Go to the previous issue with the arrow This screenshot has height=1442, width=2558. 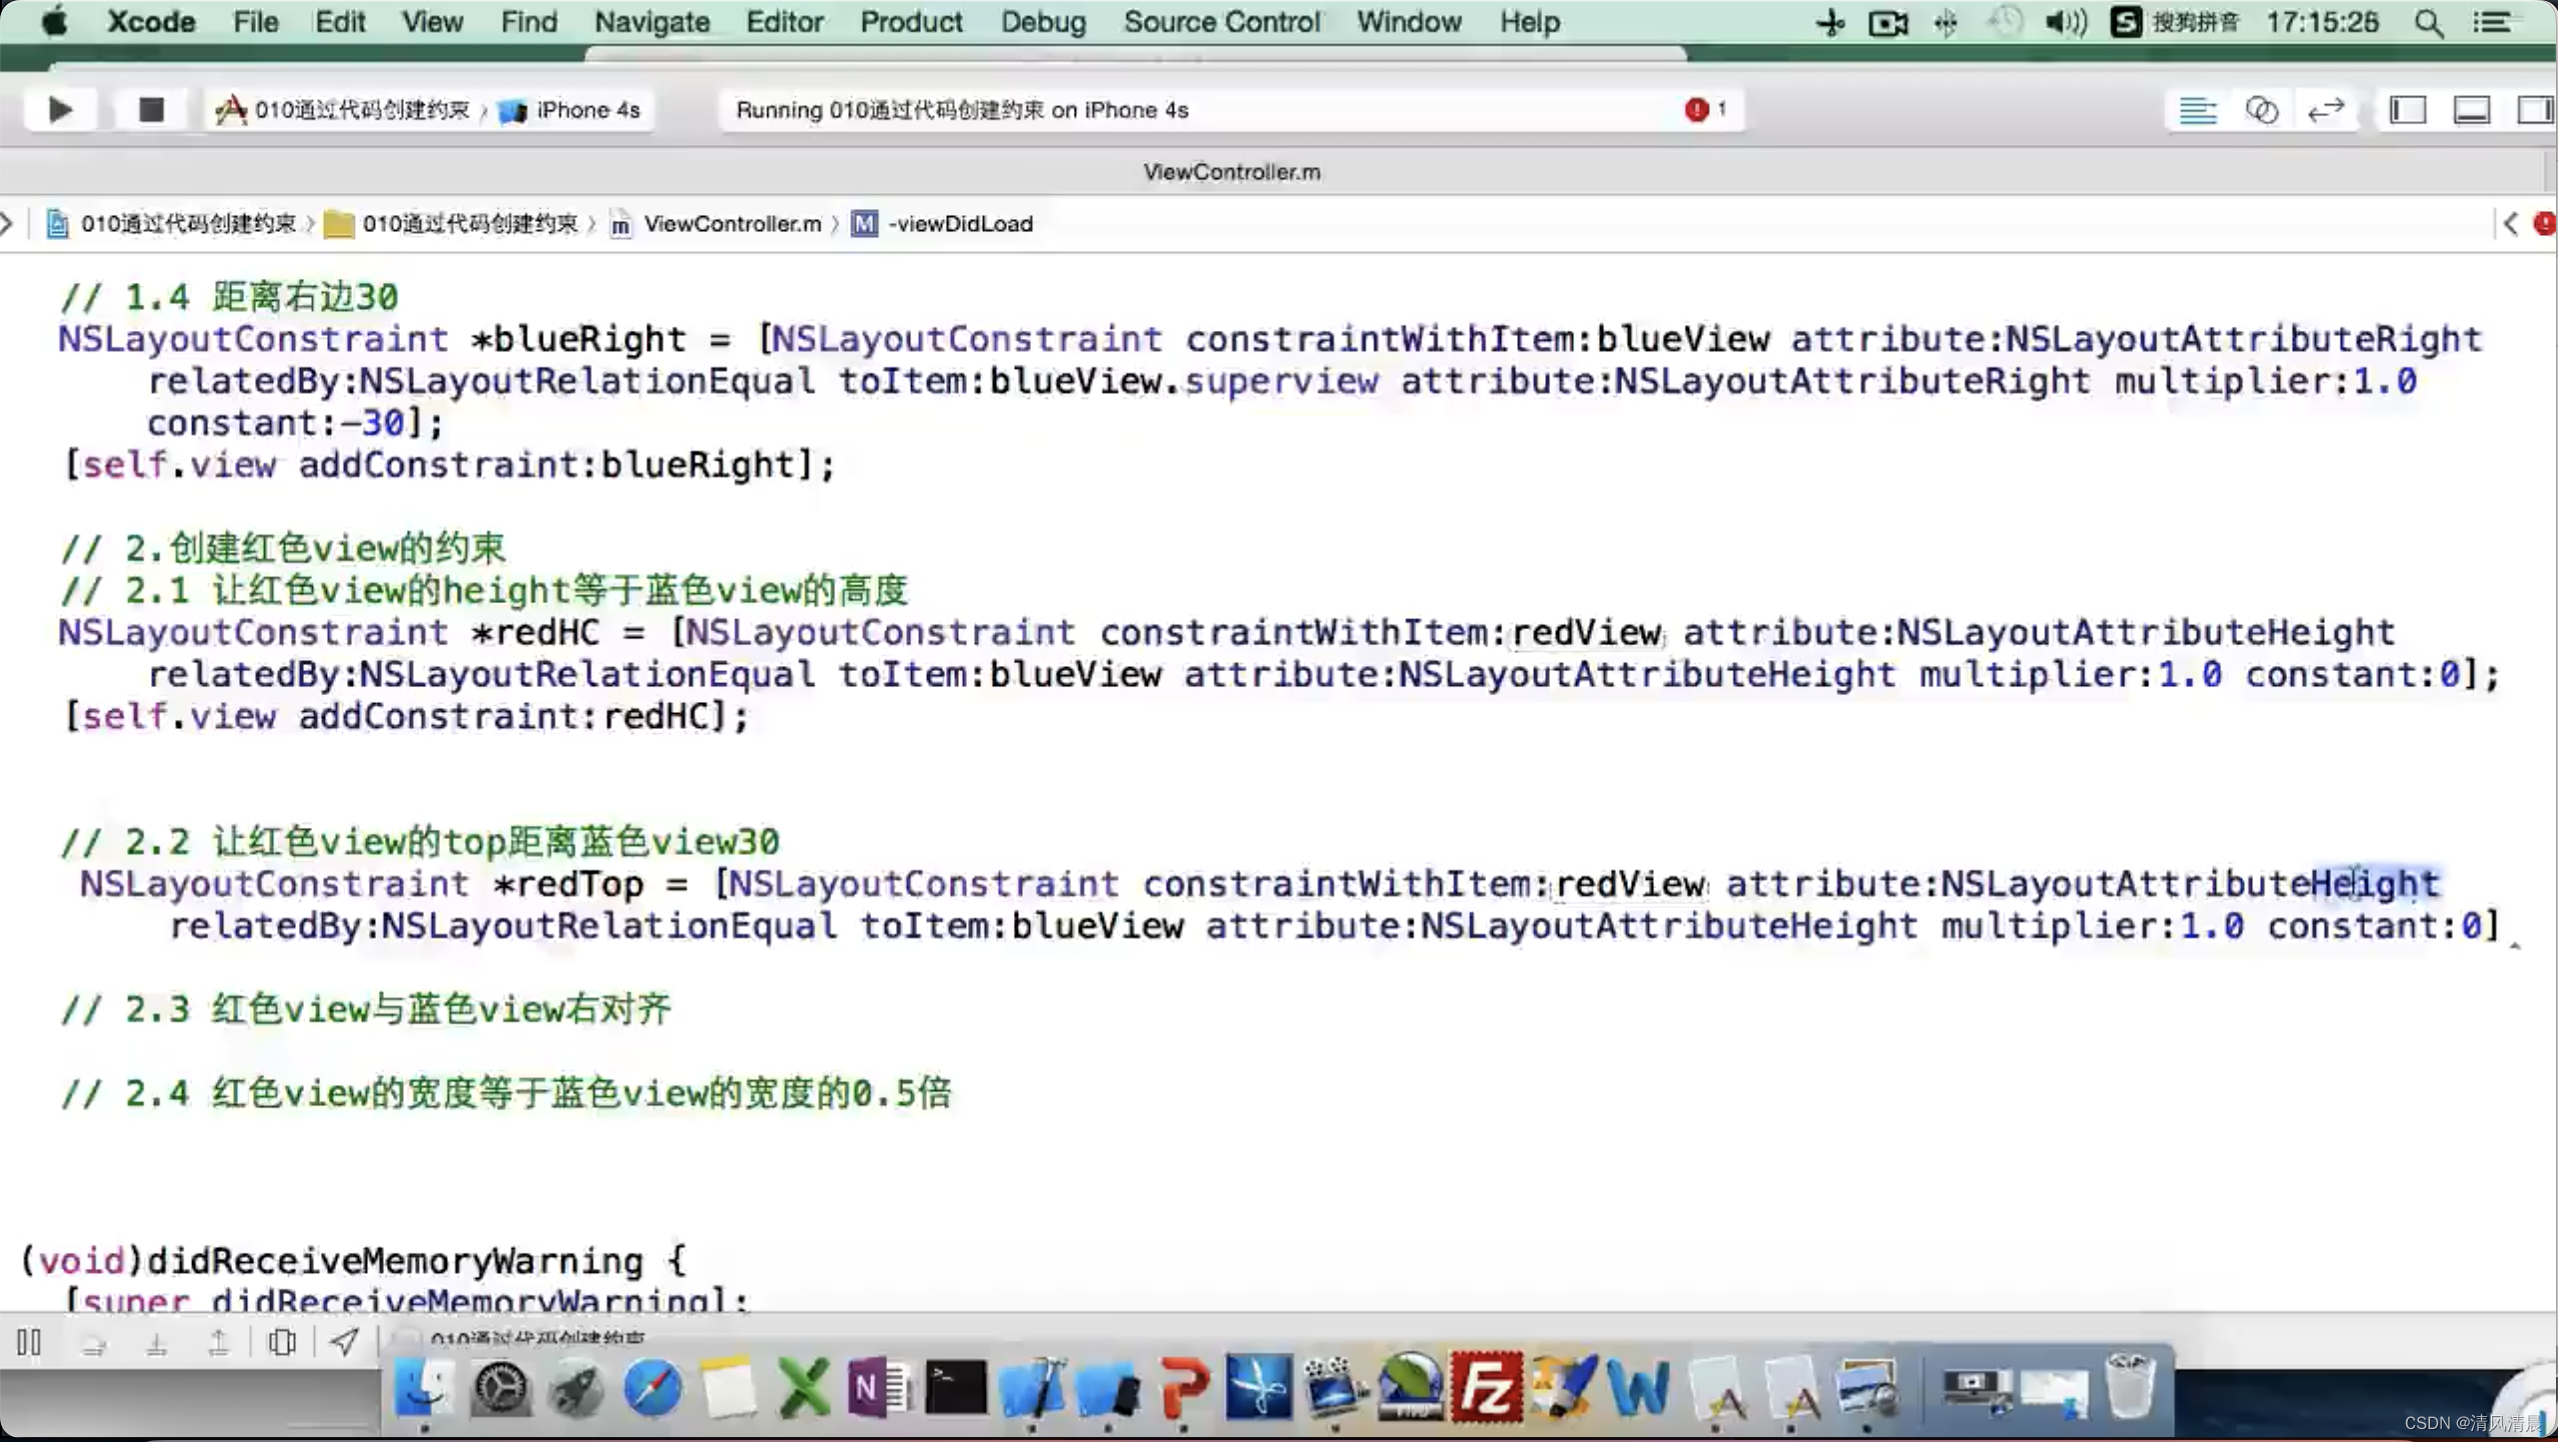point(2511,223)
